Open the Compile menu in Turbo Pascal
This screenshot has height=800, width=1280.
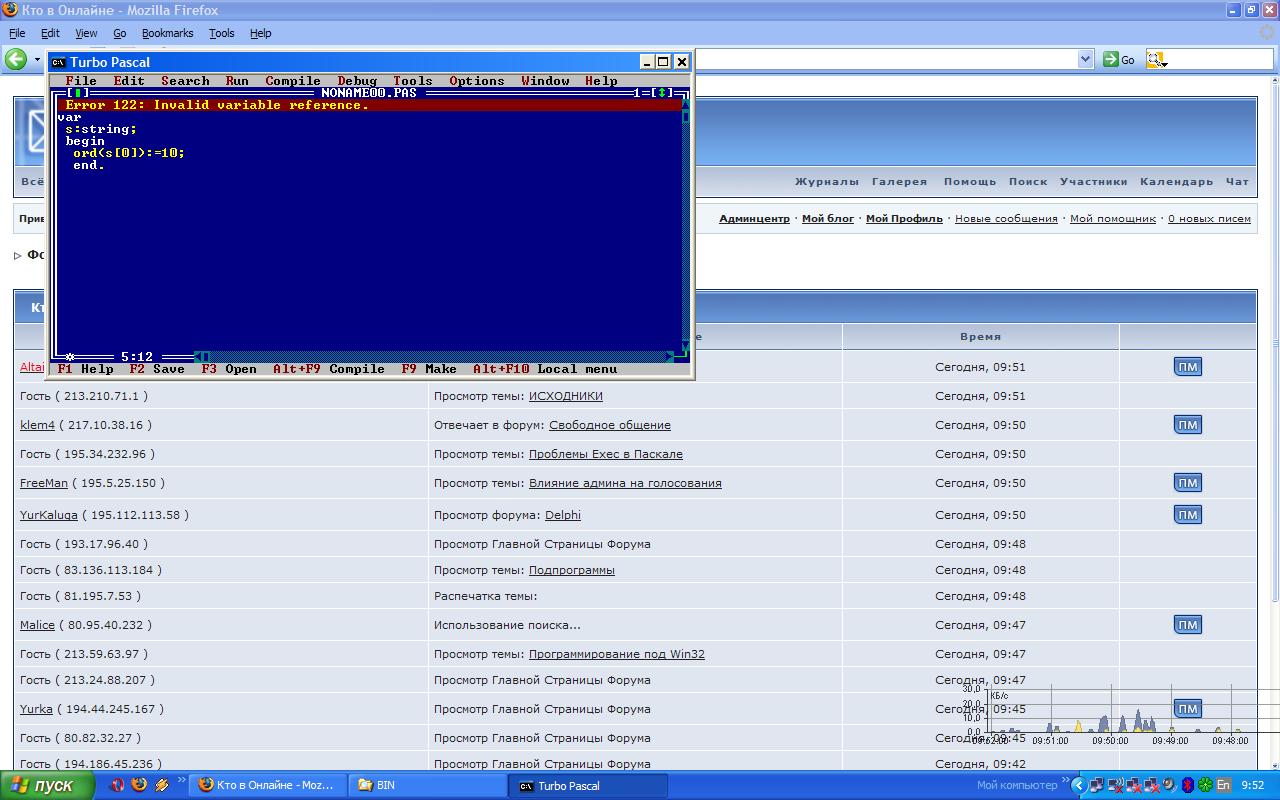pos(293,81)
